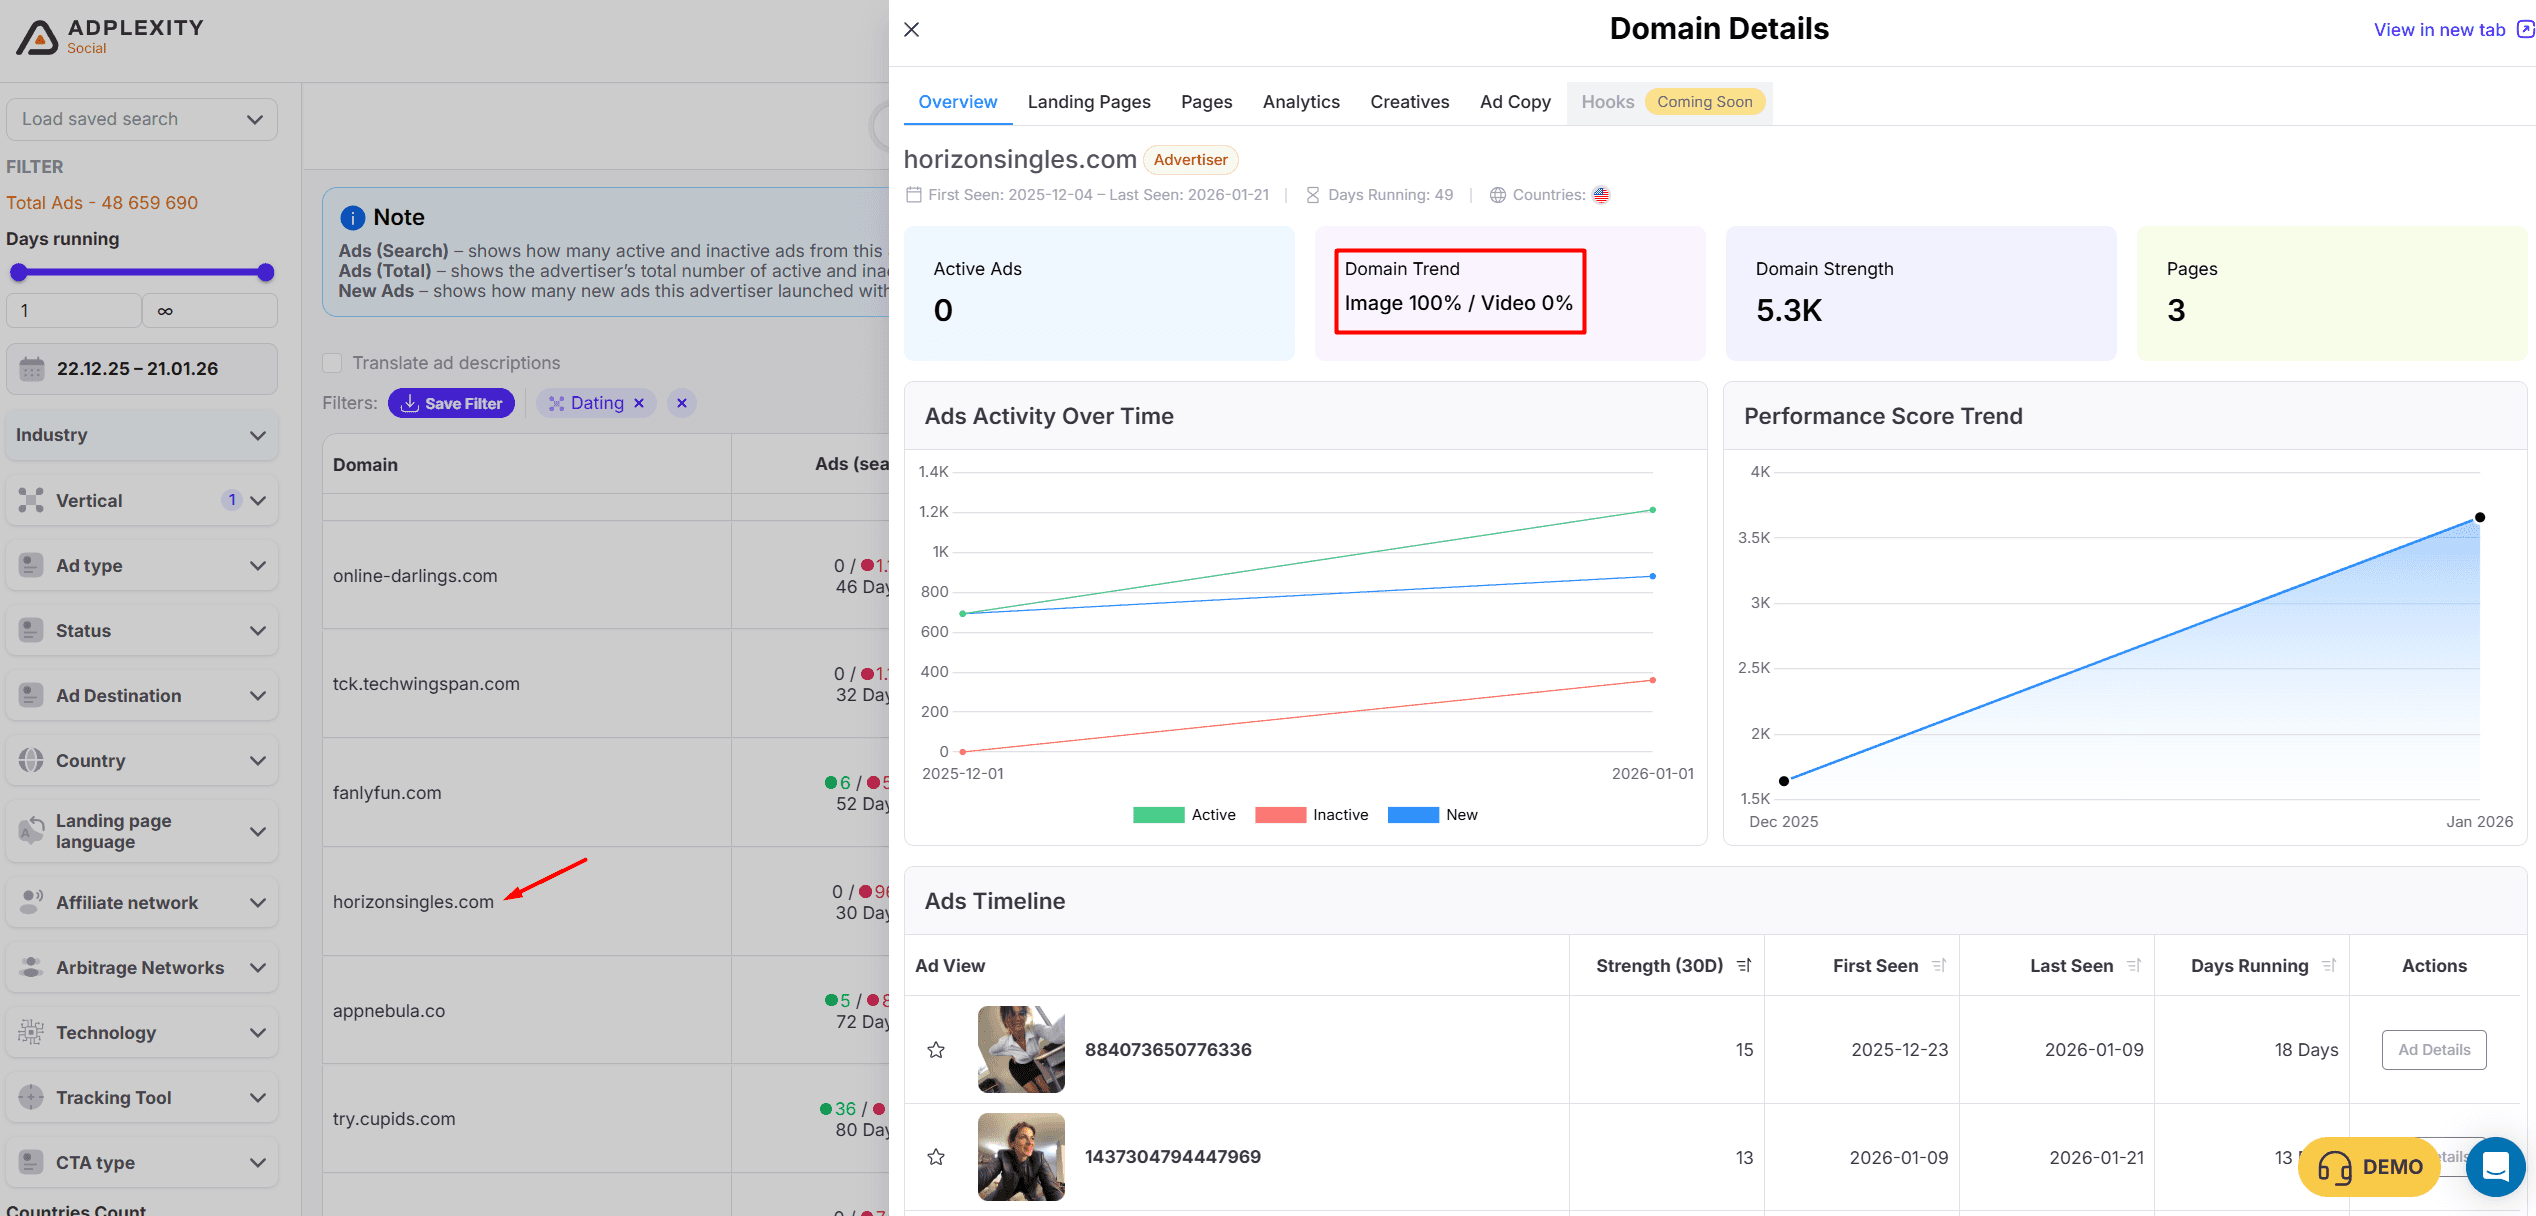Open the Load saved search dropdown
2536x1216 pixels.
pyautogui.click(x=141, y=119)
